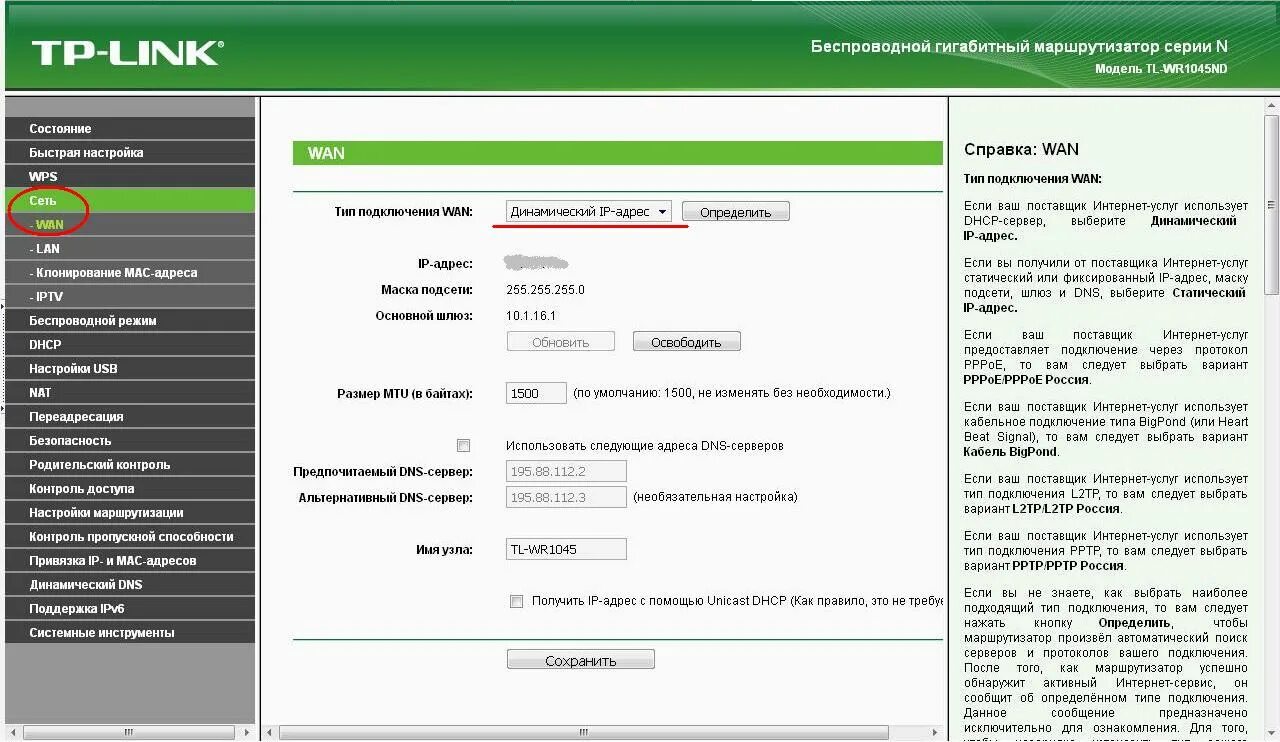Viewport: 1280px width, 742px height.
Task: Click the sidebar horizontal scrollbar thumb
Action: click(128, 732)
